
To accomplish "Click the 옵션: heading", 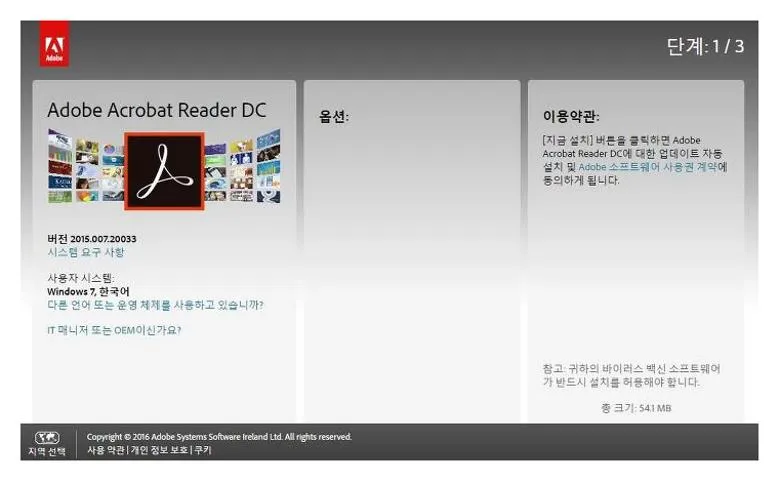I will click(x=334, y=117).
